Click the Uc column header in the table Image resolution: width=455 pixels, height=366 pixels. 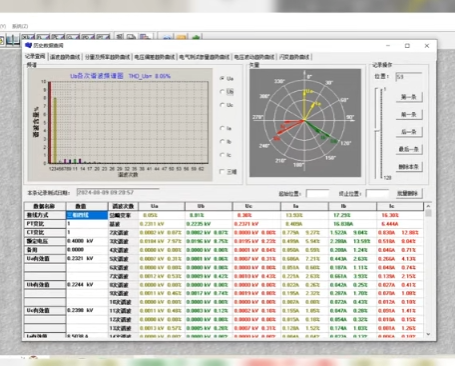click(x=256, y=206)
